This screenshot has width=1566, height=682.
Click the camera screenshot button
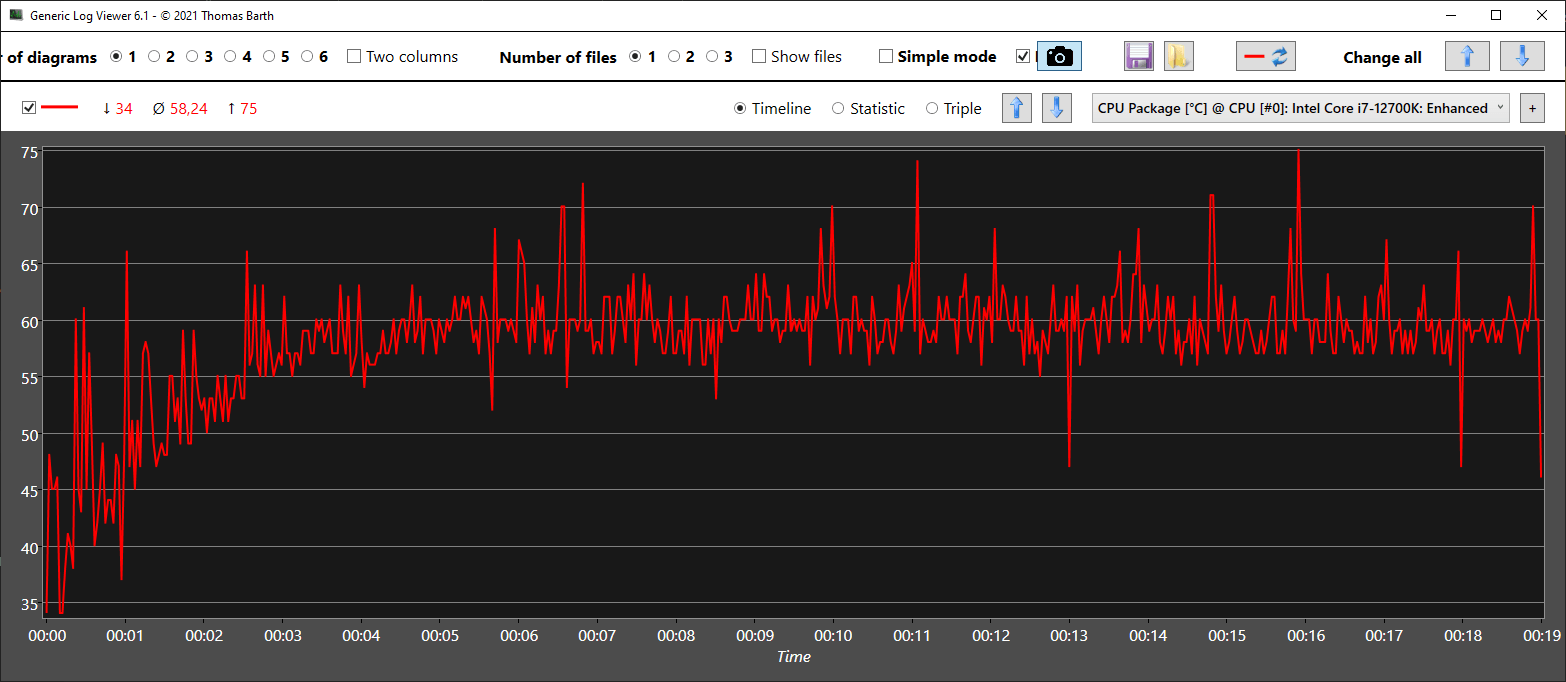tap(1059, 57)
